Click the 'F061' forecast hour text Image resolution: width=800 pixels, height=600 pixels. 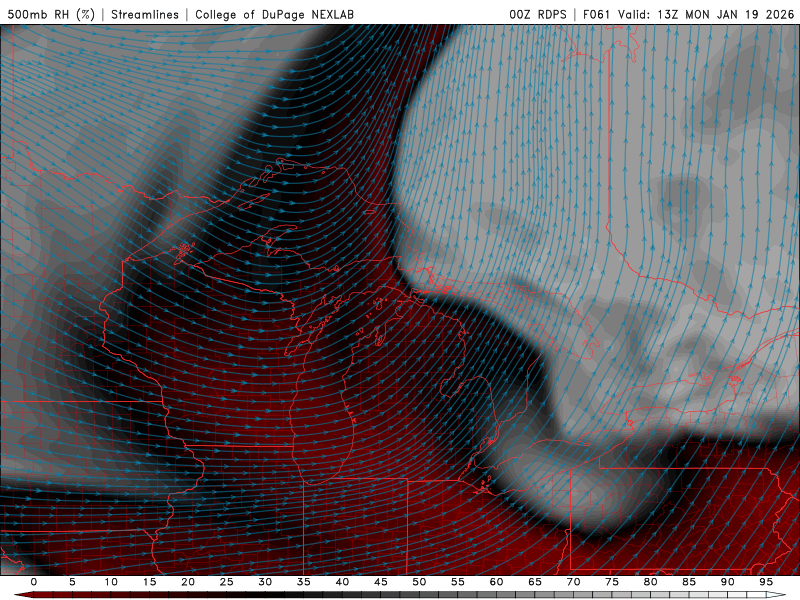[596, 14]
